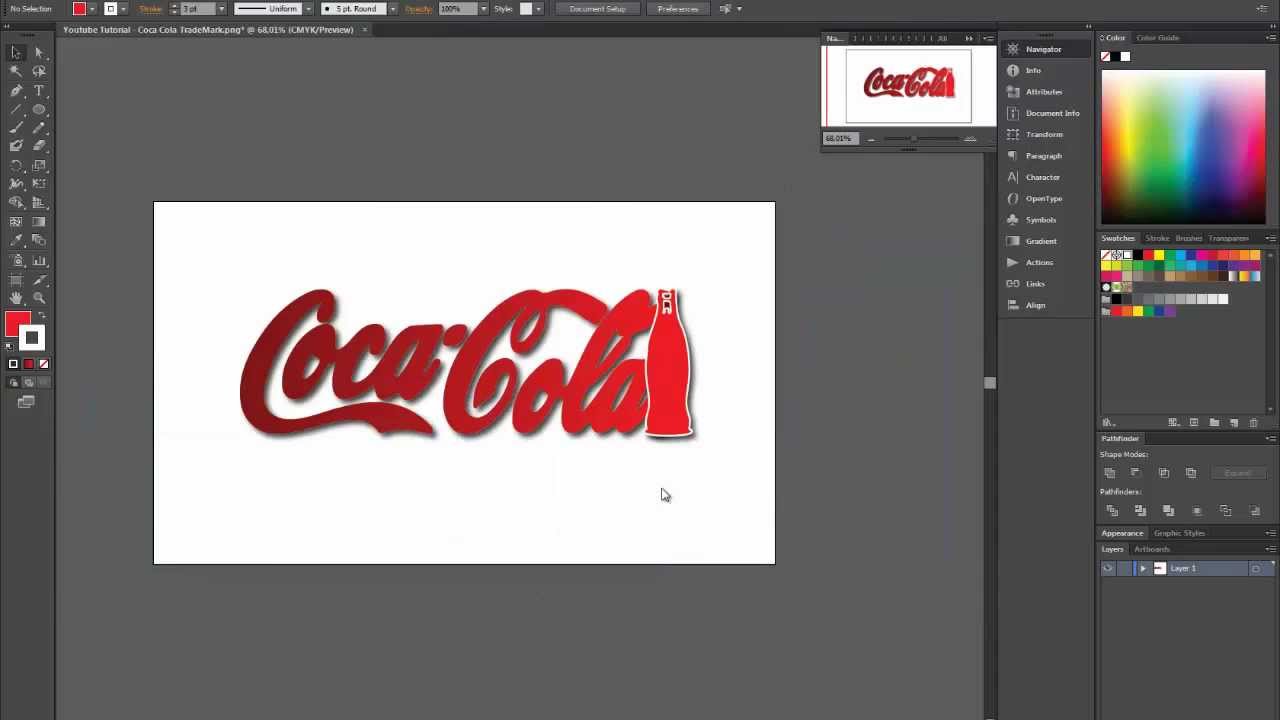Close the Coca Cola TradeMark document tab
This screenshot has height=720, width=1280.
[x=364, y=30]
